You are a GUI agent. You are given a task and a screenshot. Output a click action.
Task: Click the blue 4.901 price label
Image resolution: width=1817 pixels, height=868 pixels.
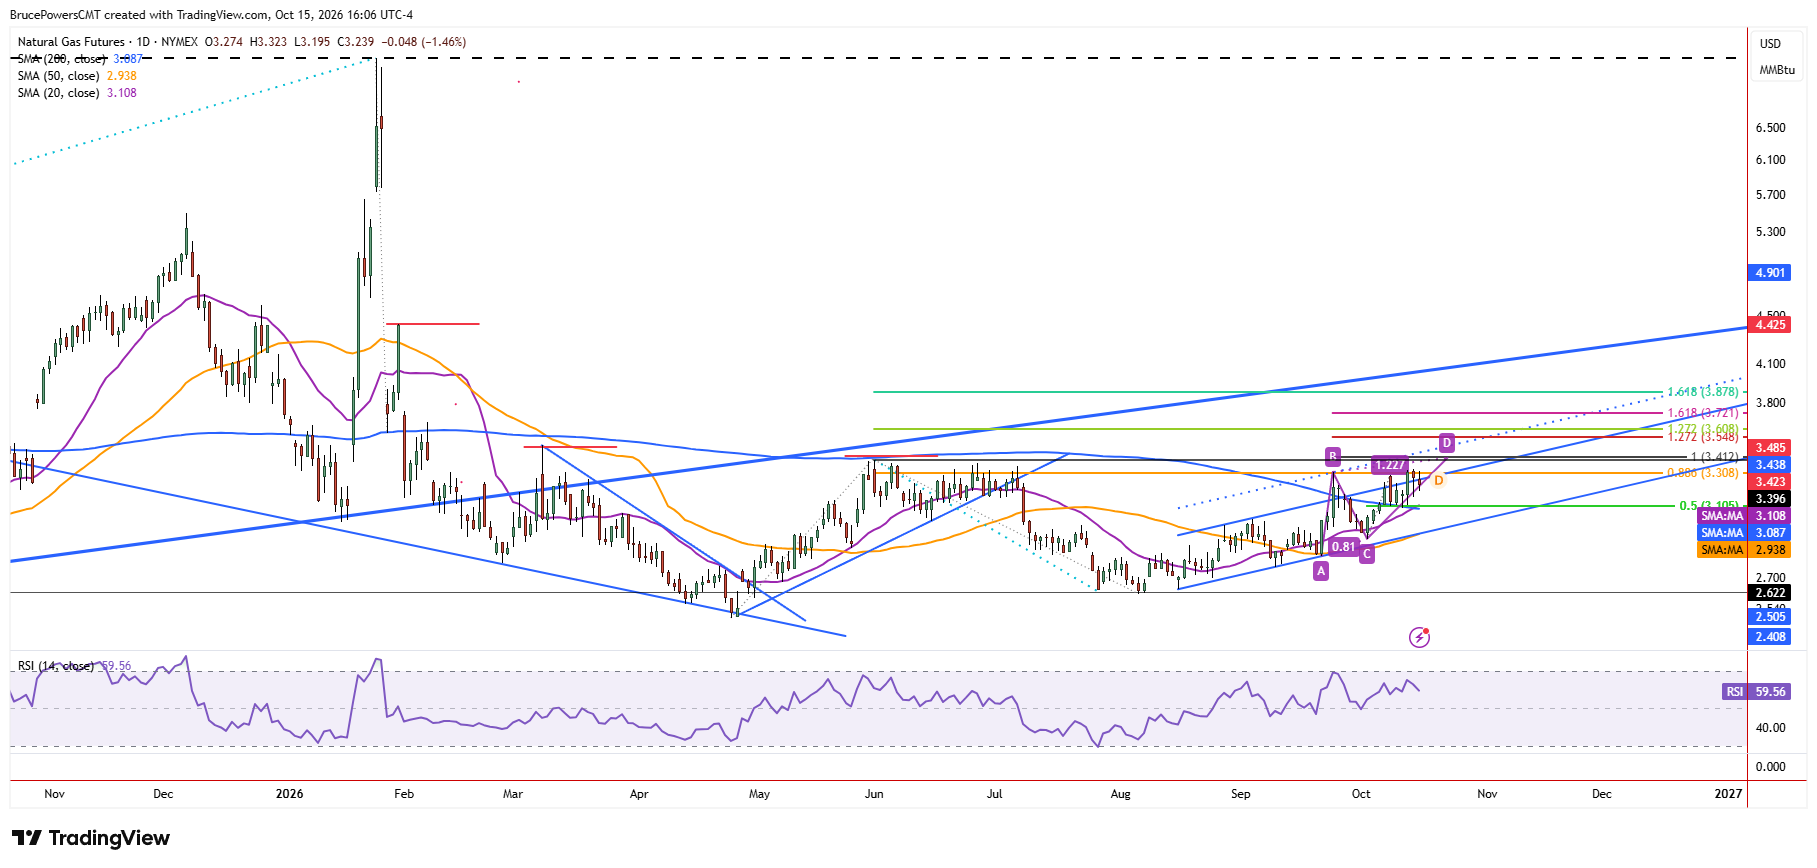click(x=1768, y=273)
